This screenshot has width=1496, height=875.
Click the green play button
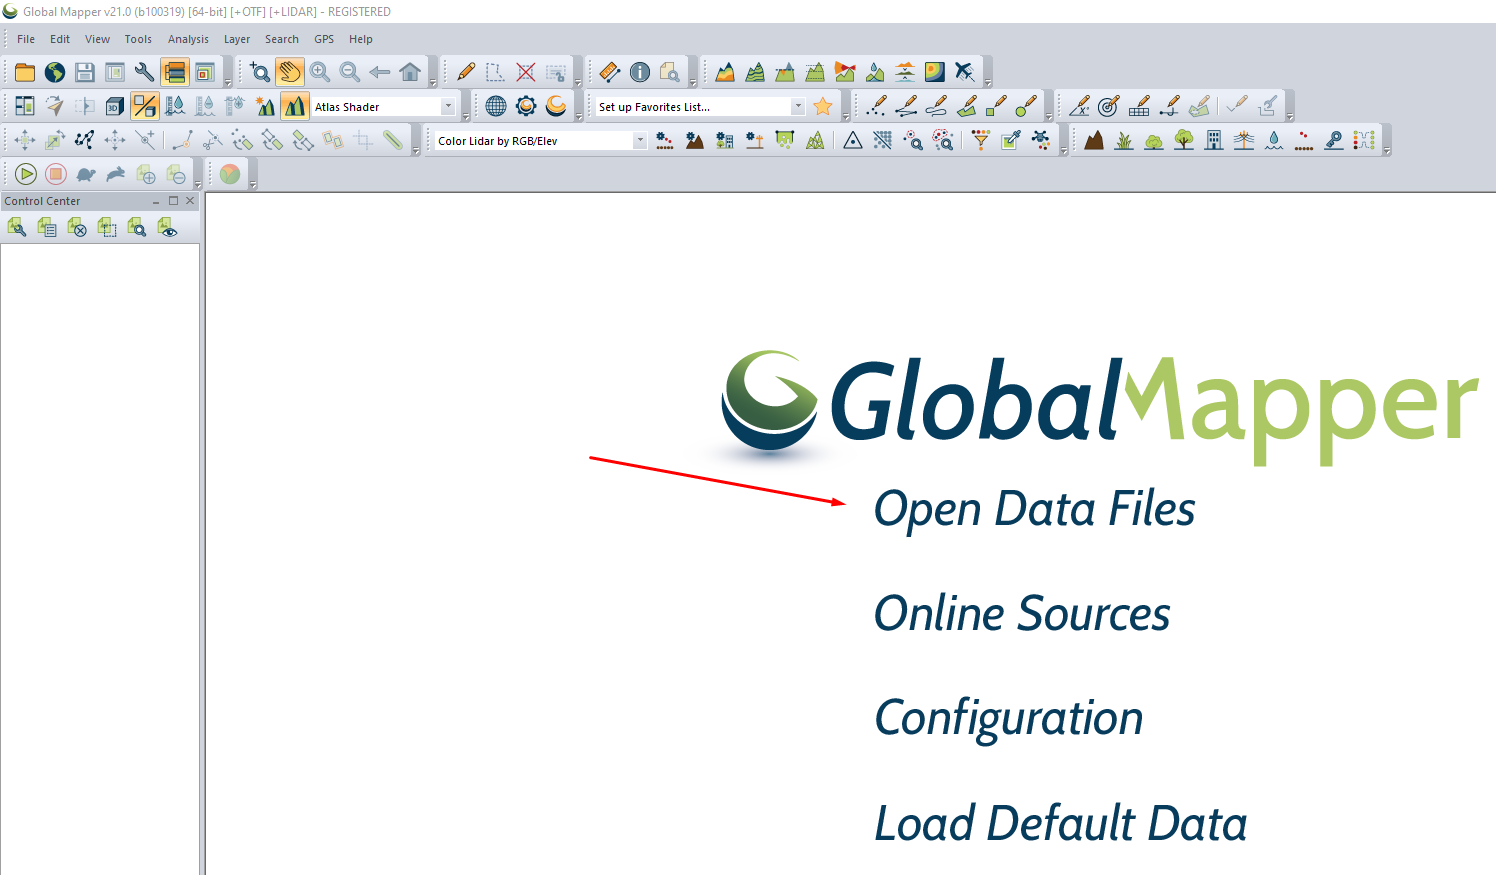[x=26, y=174]
